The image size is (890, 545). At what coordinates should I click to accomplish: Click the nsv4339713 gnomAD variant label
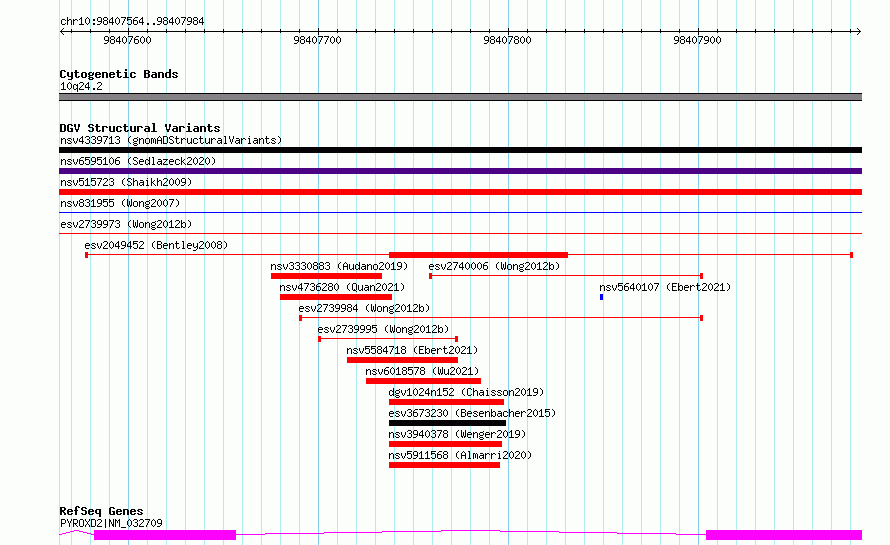pyautogui.click(x=171, y=140)
